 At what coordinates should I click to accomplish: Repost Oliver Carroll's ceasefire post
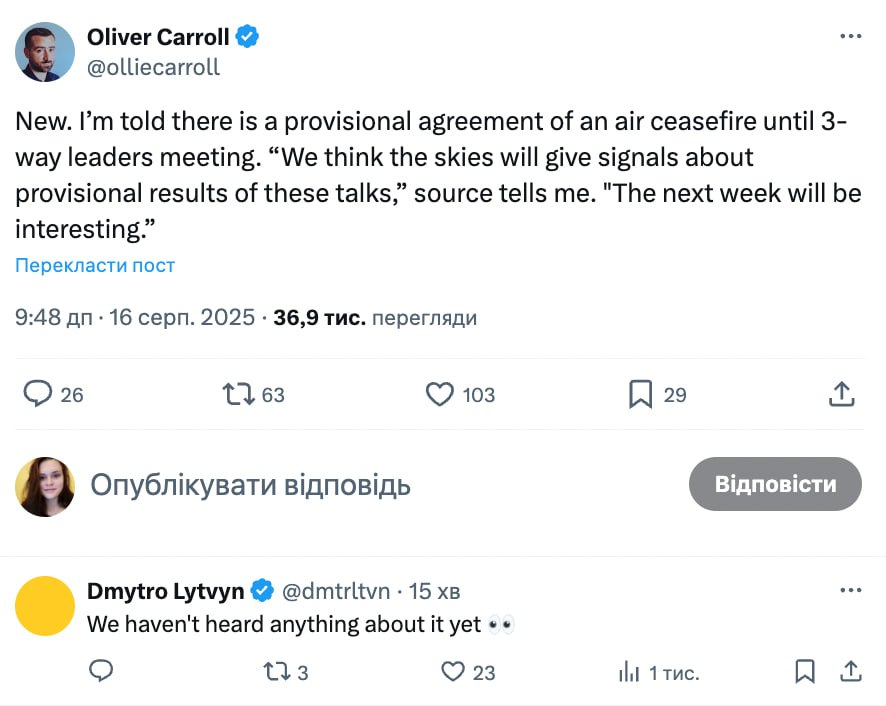pos(238,394)
